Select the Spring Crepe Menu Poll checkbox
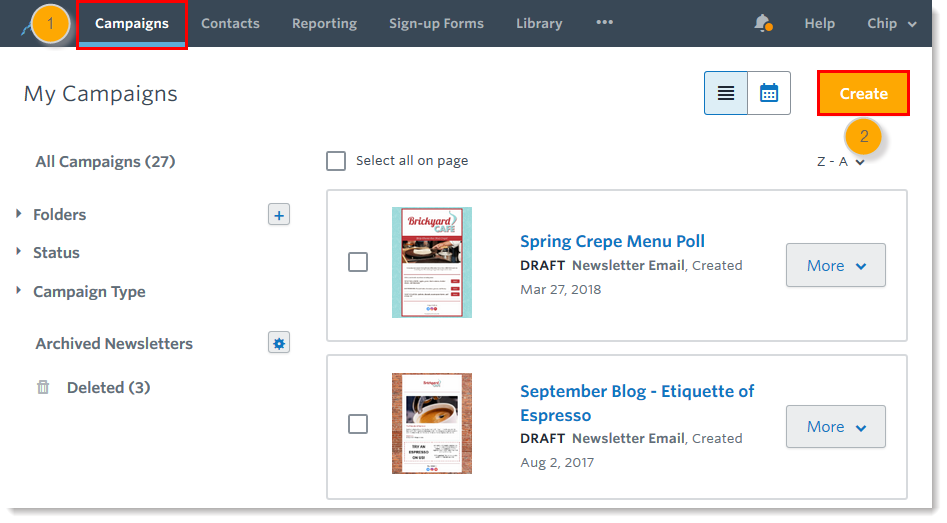The height and width of the screenshot is (523, 947). (x=358, y=262)
